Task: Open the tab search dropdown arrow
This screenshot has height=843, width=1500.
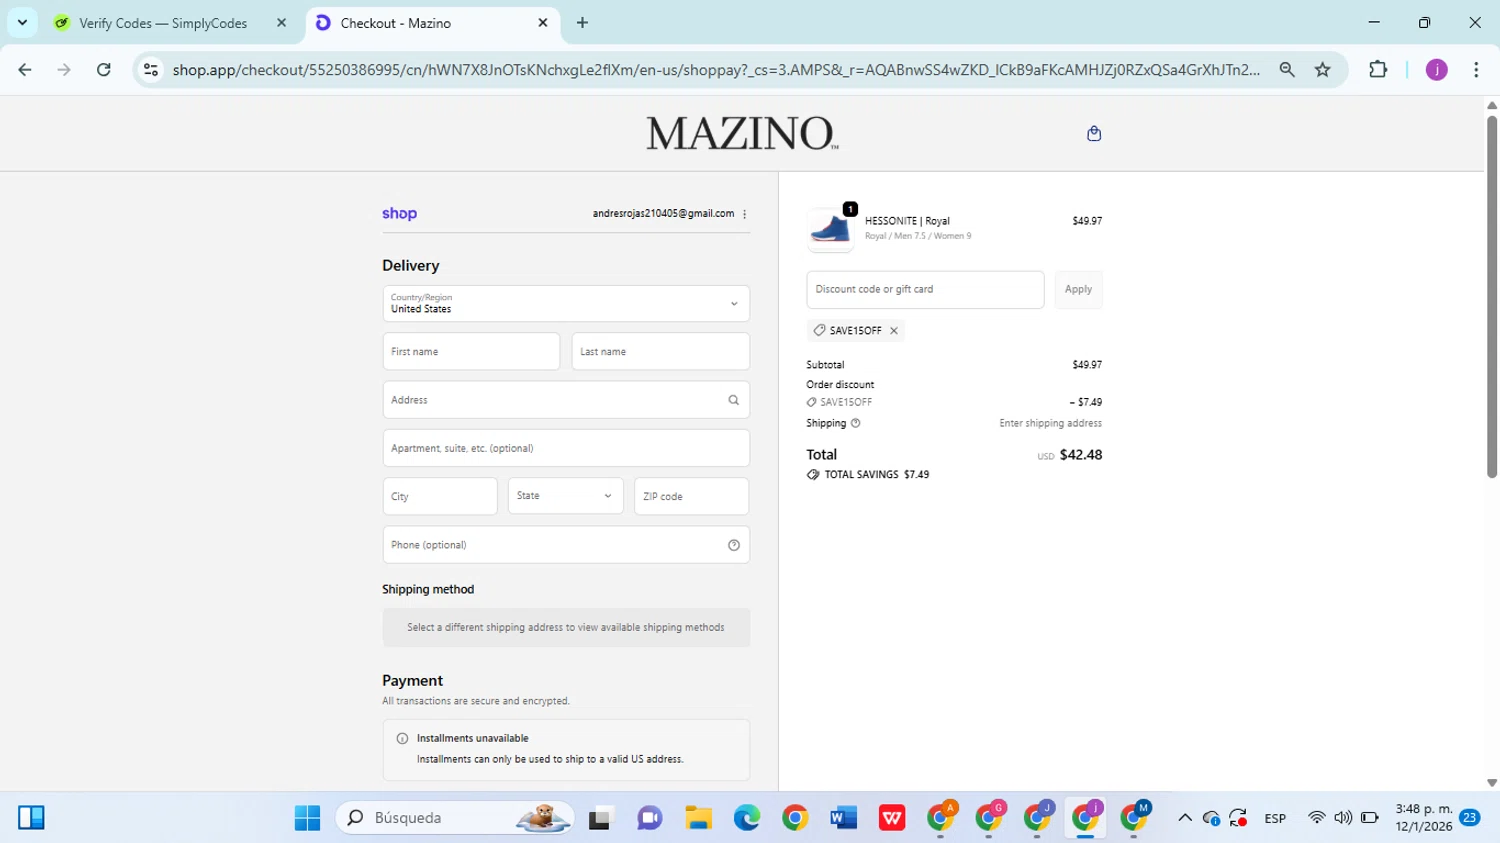Action: (x=22, y=22)
